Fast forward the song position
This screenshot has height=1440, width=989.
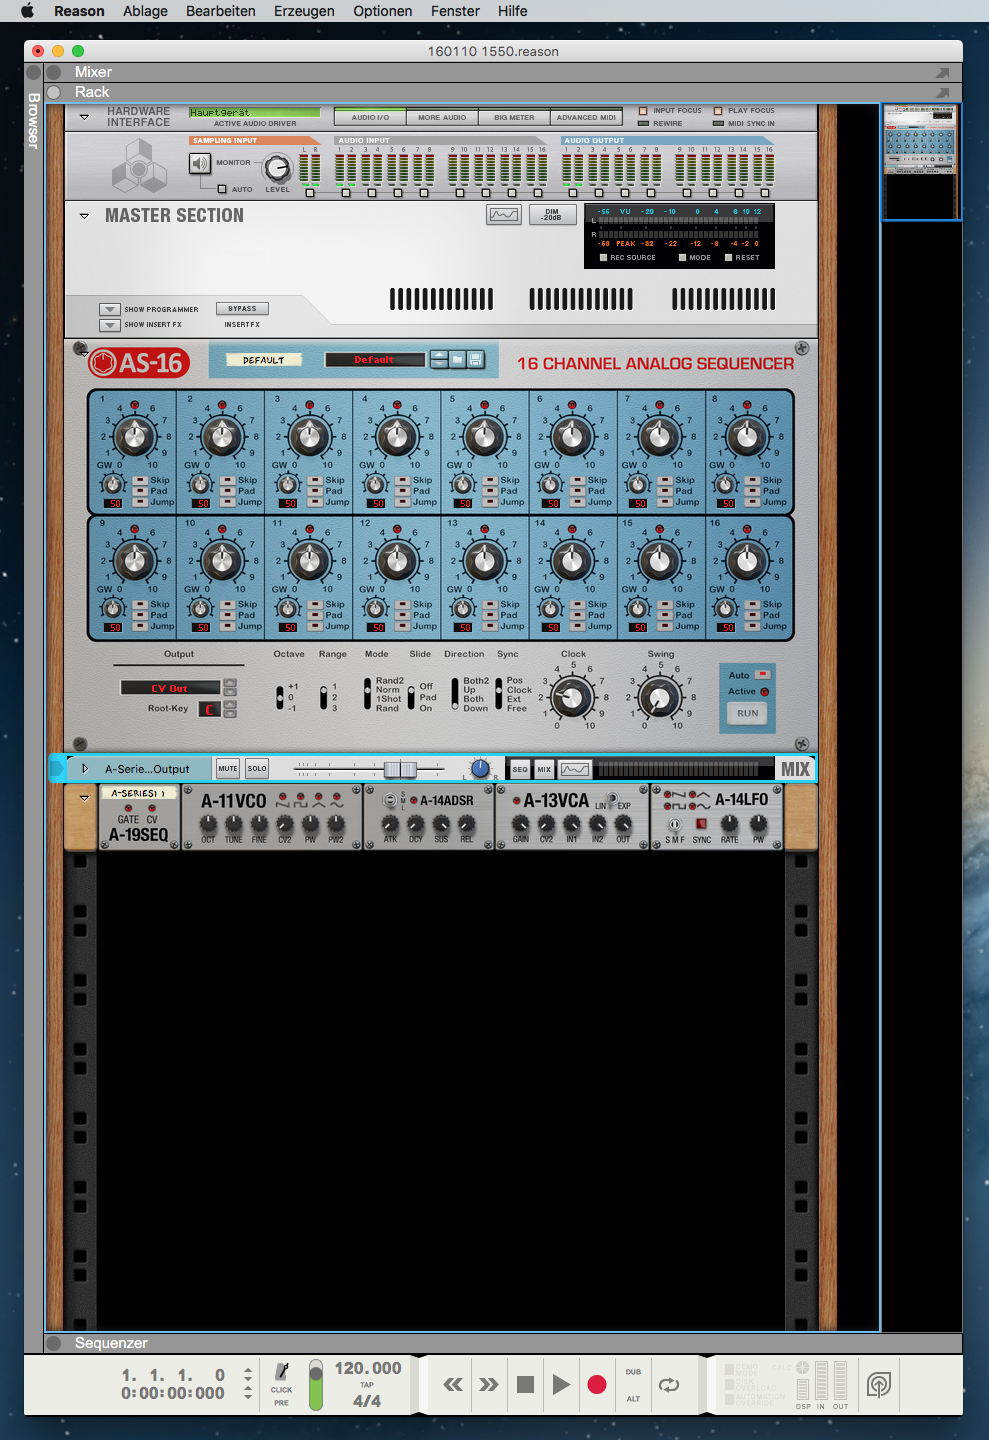coord(488,1384)
